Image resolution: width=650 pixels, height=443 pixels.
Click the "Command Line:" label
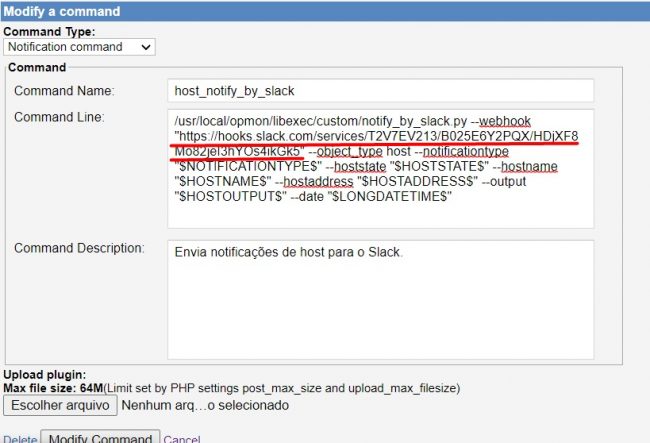point(59,118)
